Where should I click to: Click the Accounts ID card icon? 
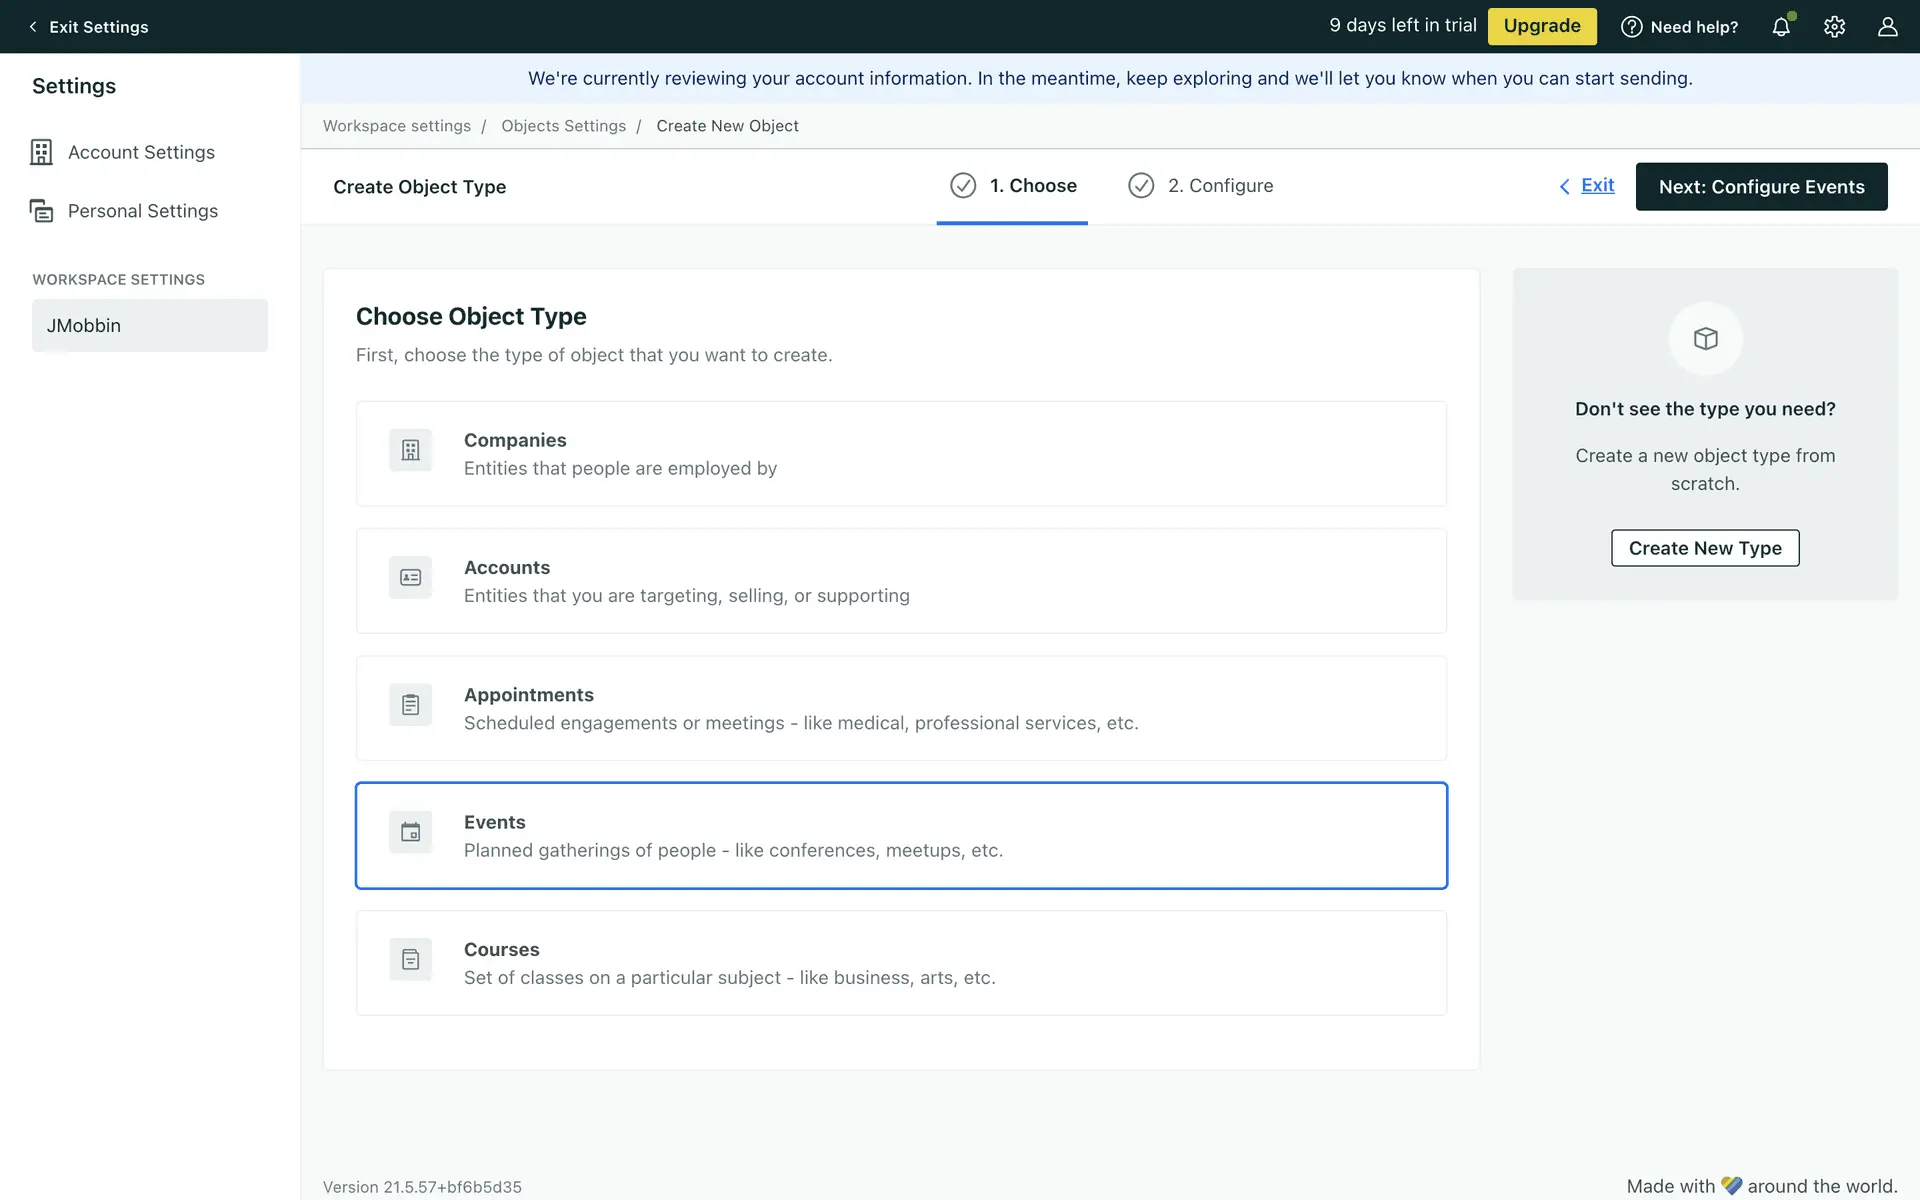tap(410, 578)
